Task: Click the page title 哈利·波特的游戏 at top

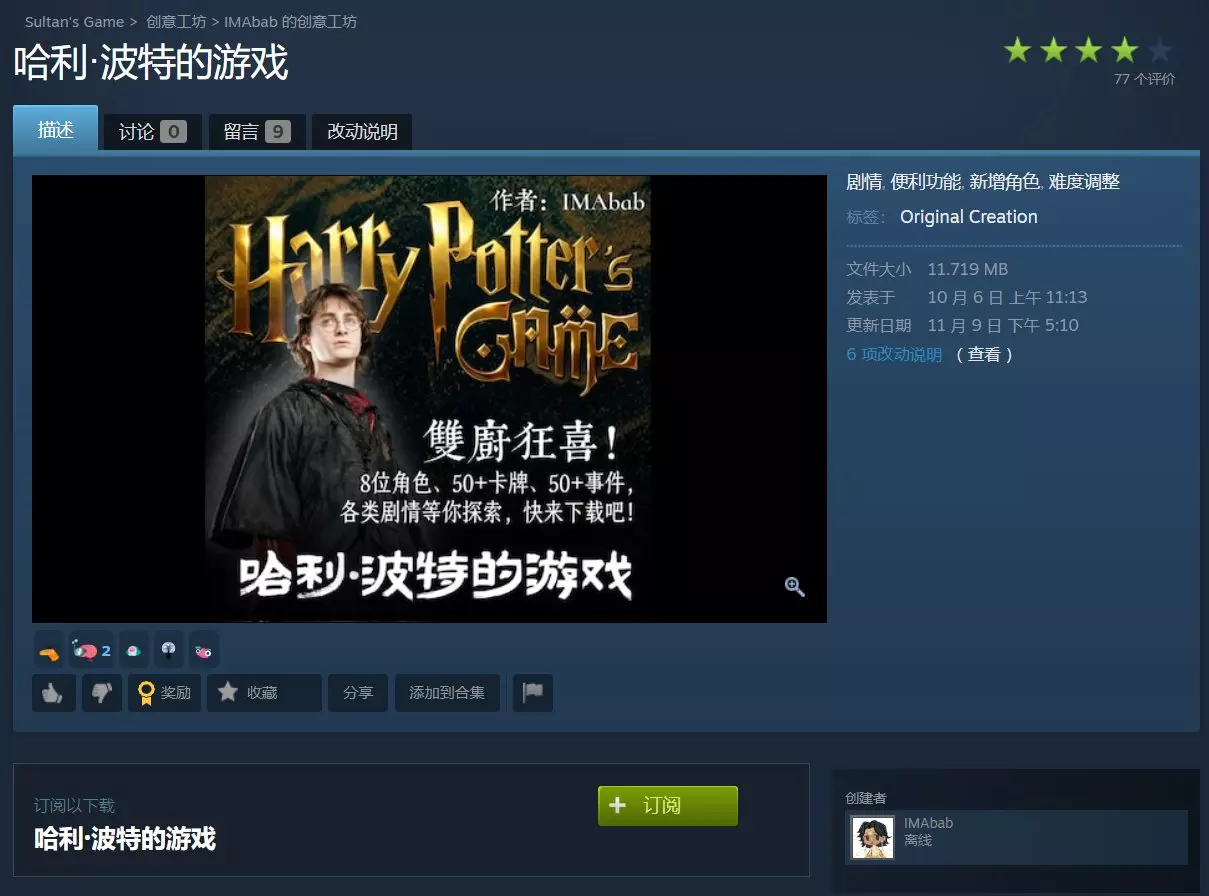Action: pyautogui.click(x=151, y=63)
